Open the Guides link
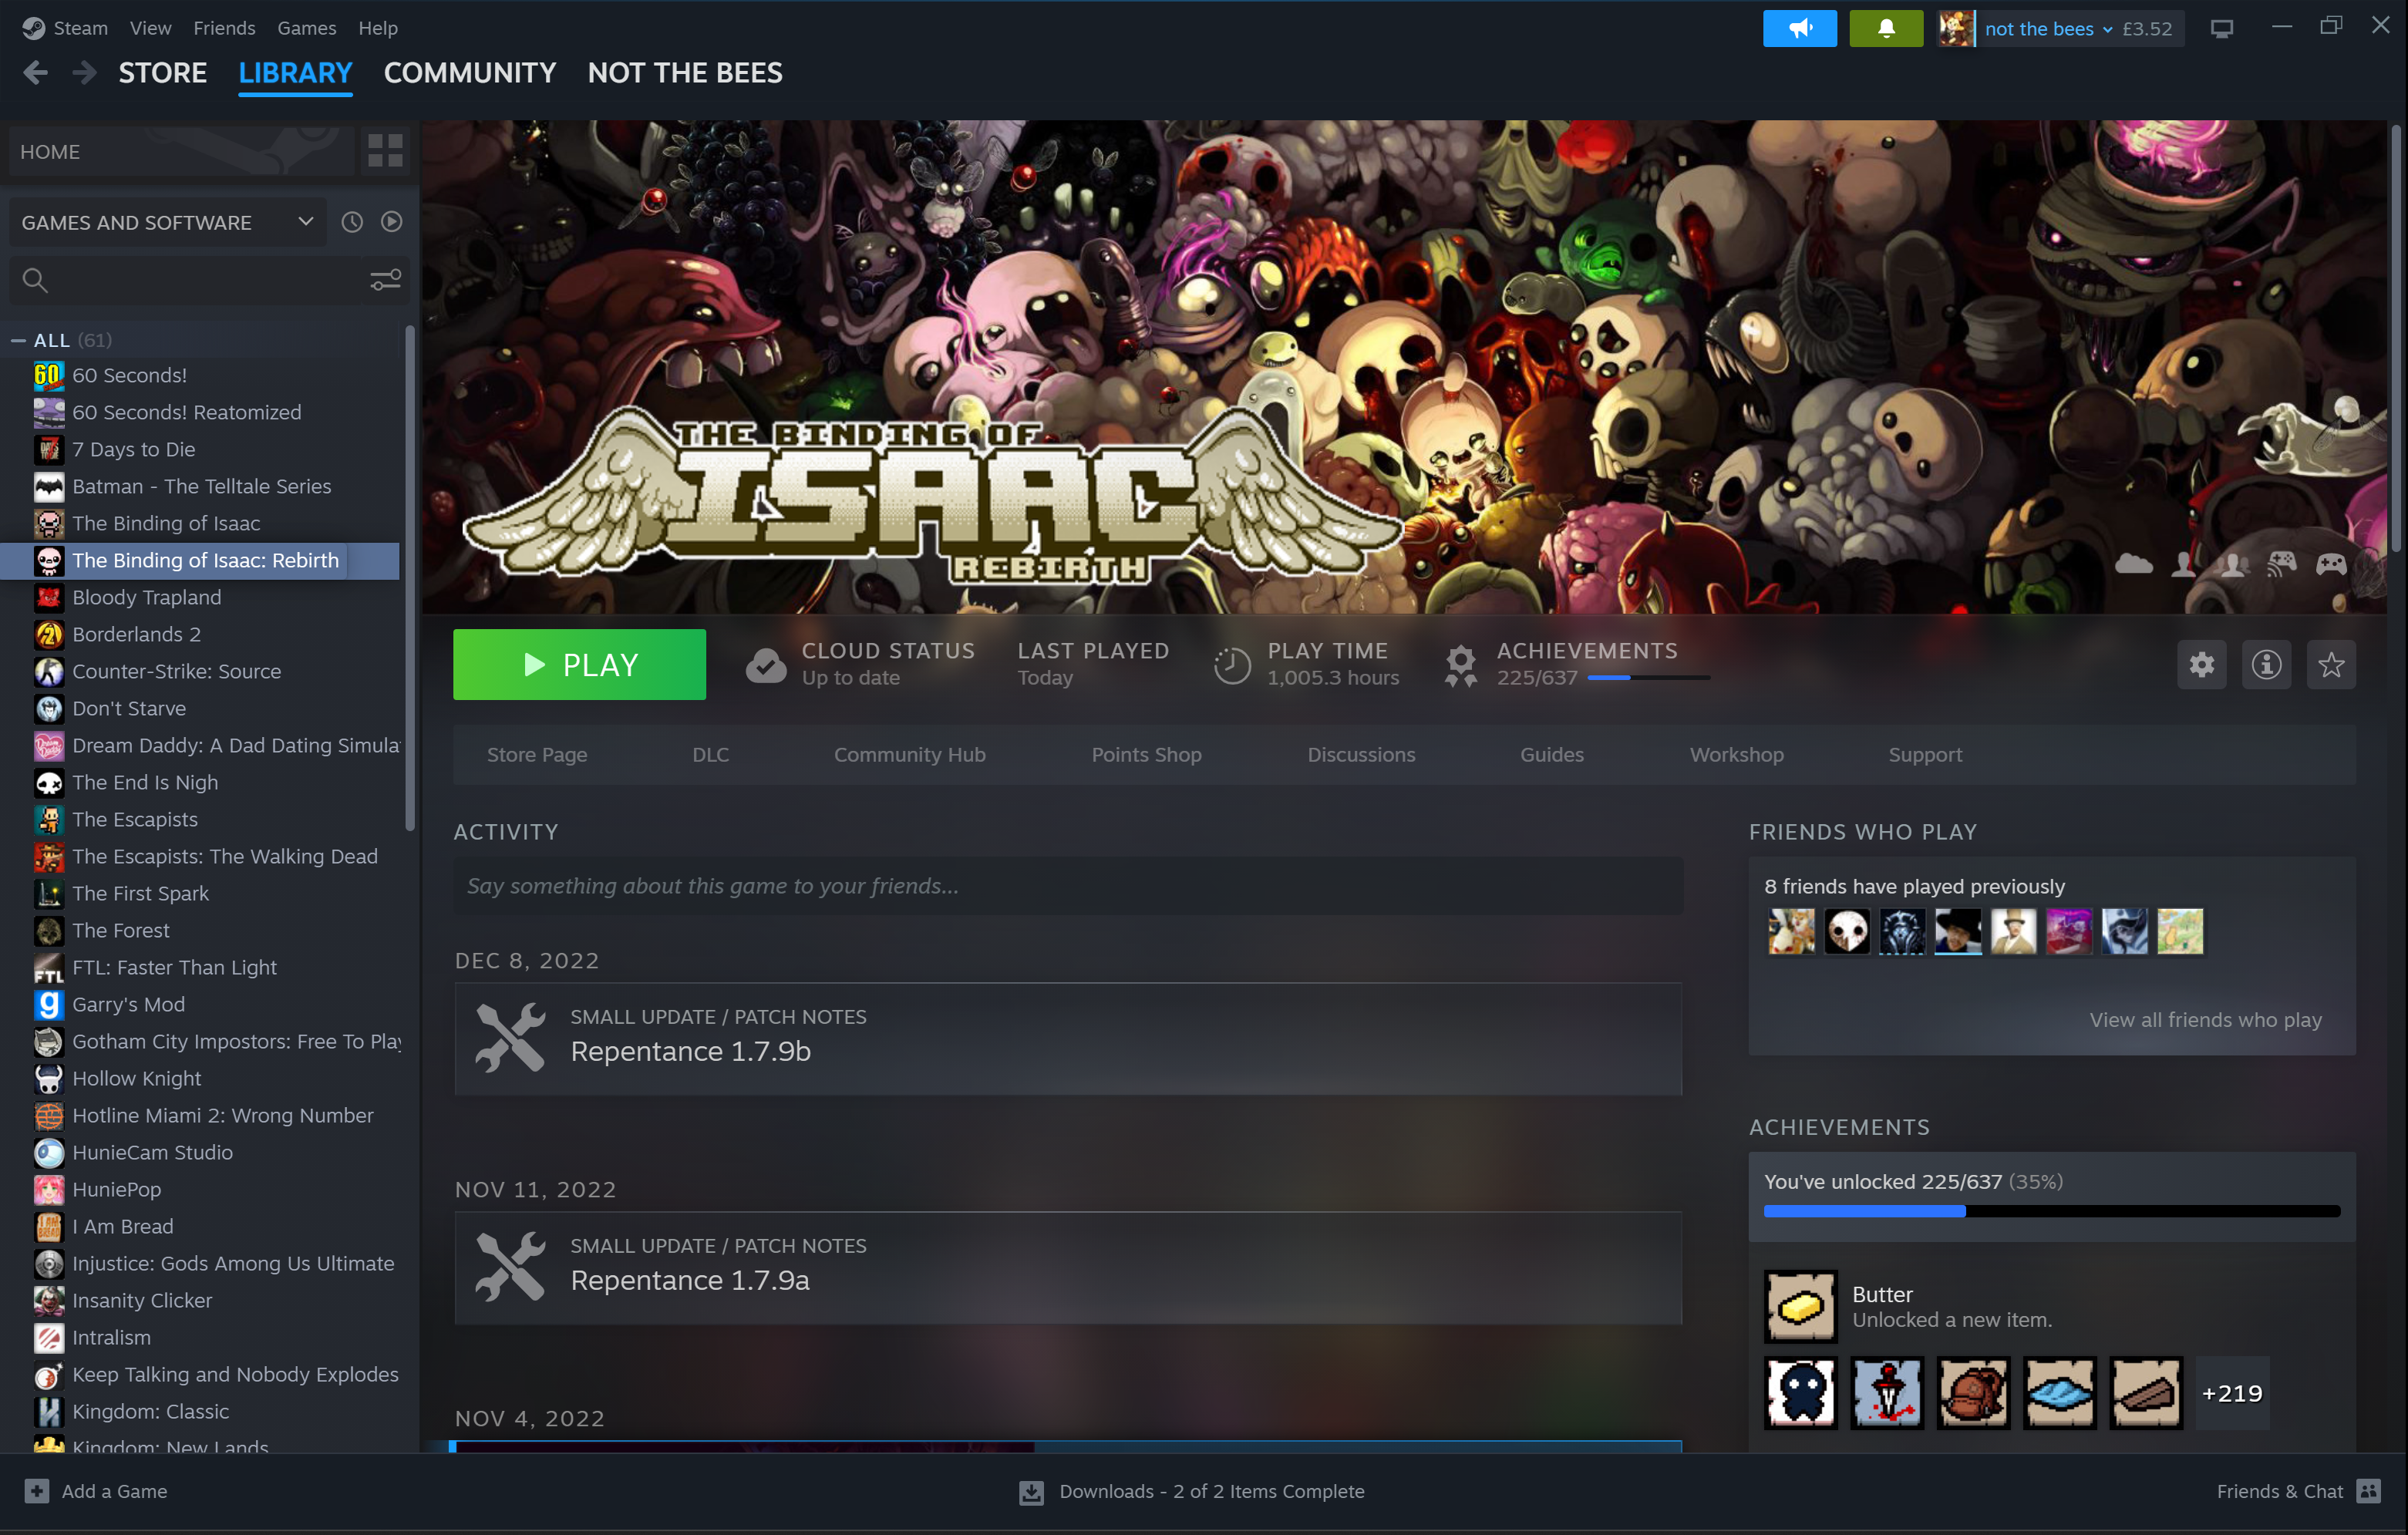This screenshot has height=1535, width=2408. tap(1551, 755)
